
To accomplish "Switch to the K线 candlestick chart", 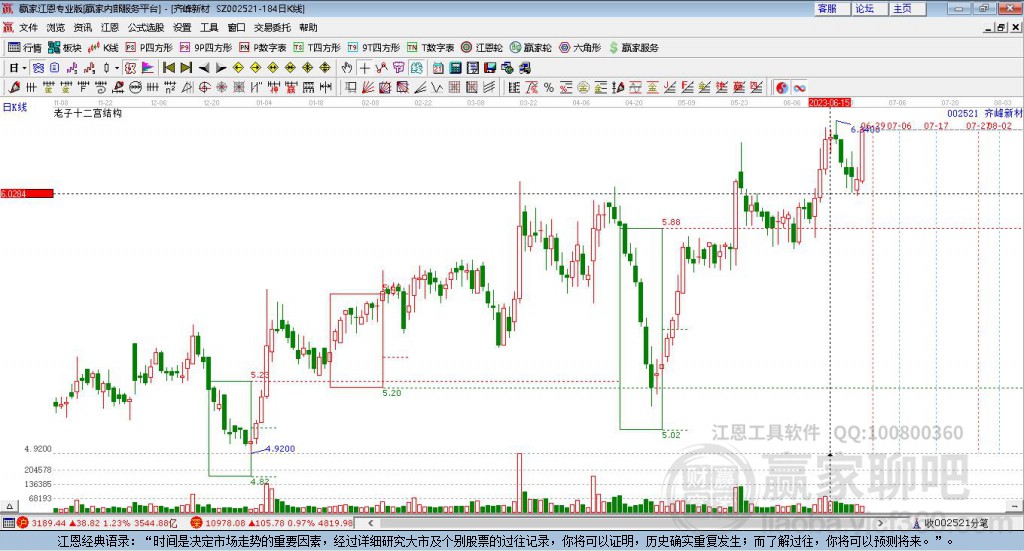I will (x=103, y=48).
